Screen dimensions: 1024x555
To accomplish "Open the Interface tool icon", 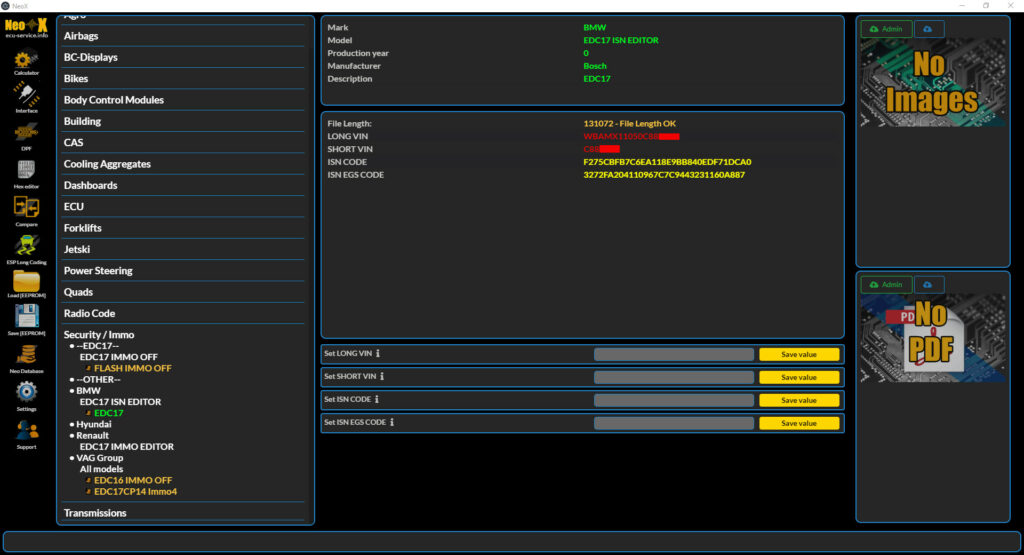I will [27, 96].
